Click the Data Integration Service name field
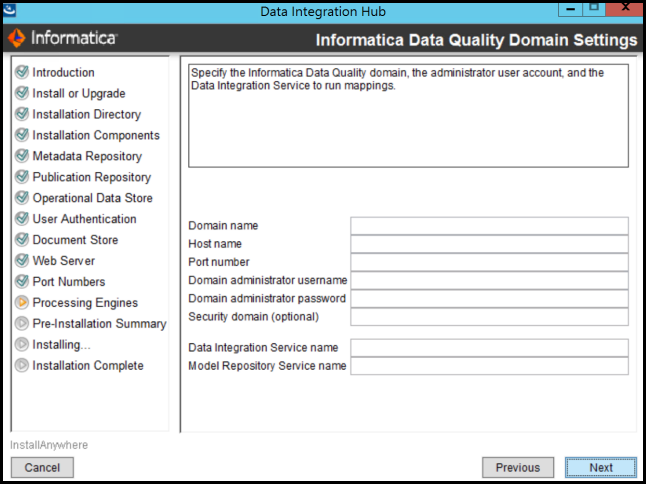Viewport: 646px width, 484px height. tap(489, 348)
